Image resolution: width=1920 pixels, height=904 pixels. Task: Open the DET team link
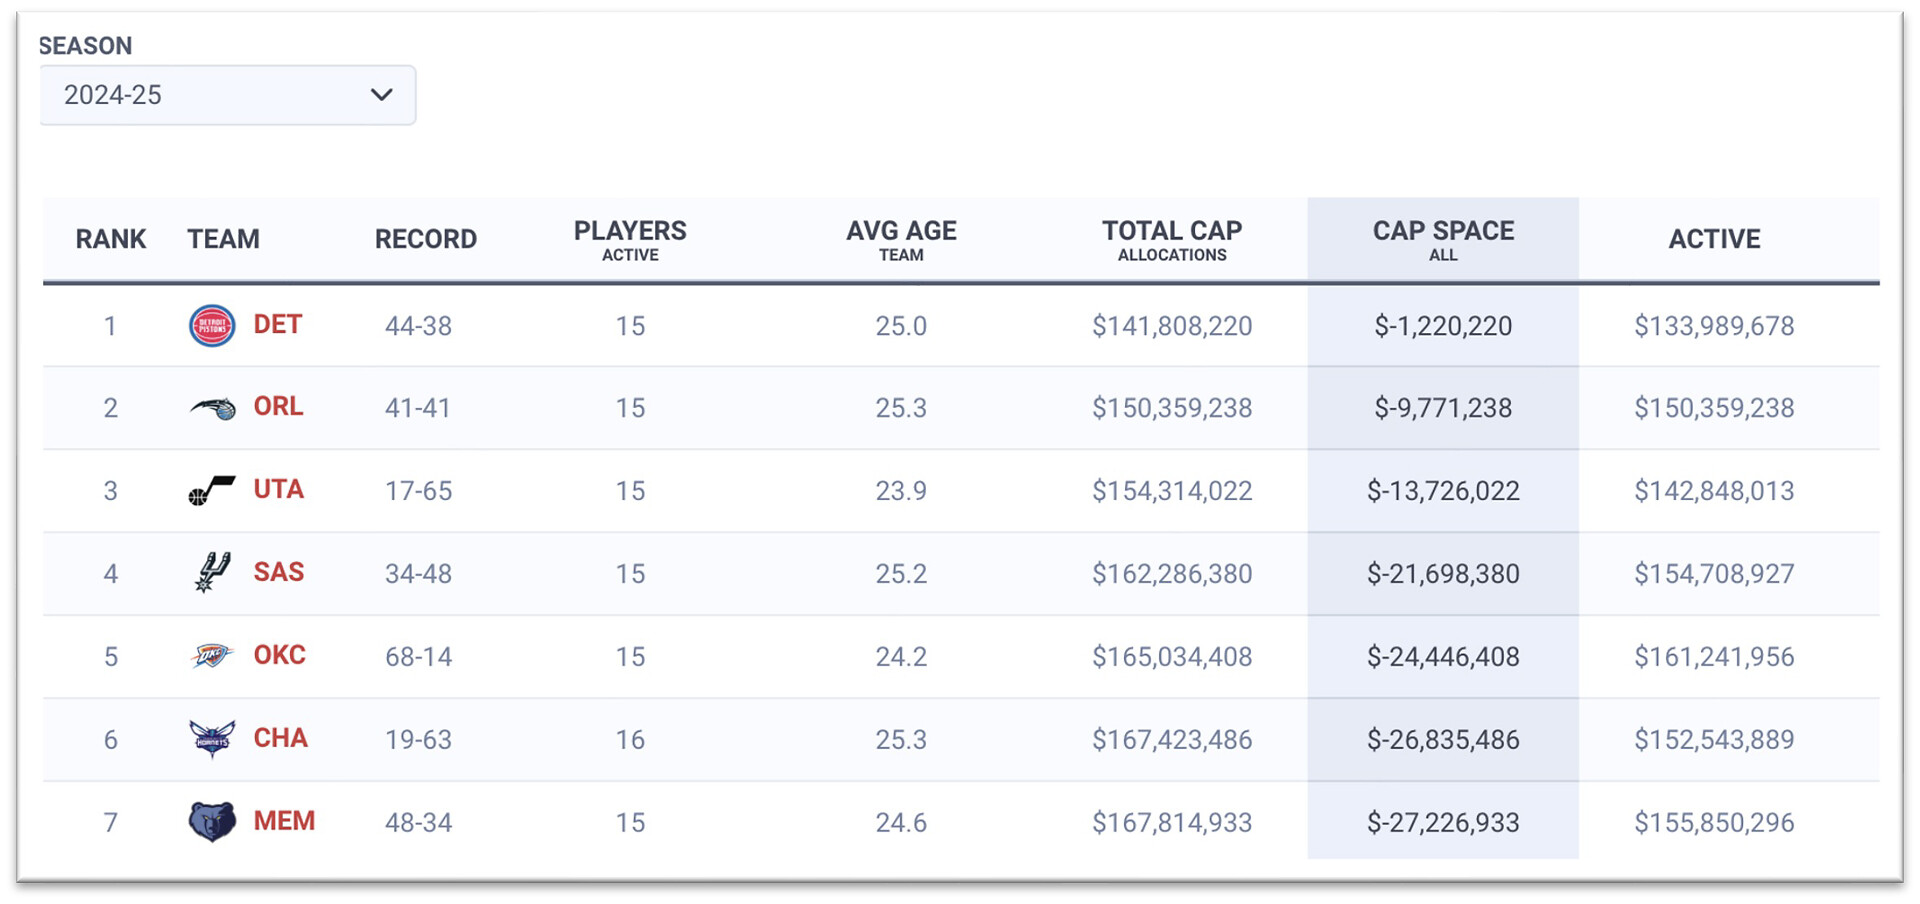tap(278, 325)
